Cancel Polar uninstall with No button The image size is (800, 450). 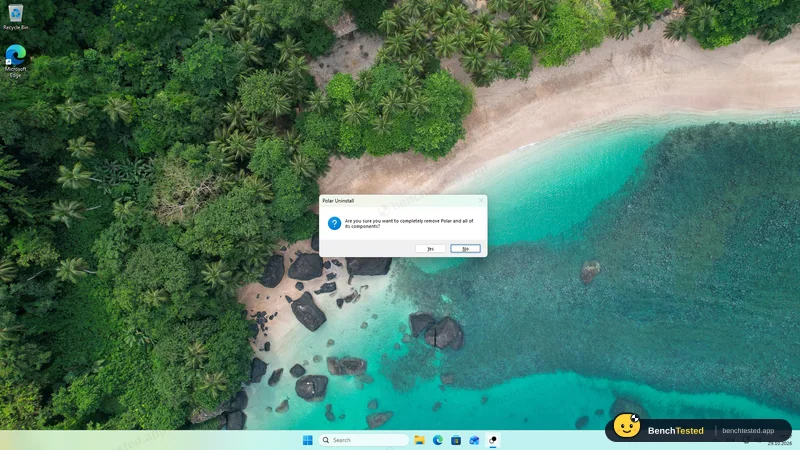[x=465, y=248]
